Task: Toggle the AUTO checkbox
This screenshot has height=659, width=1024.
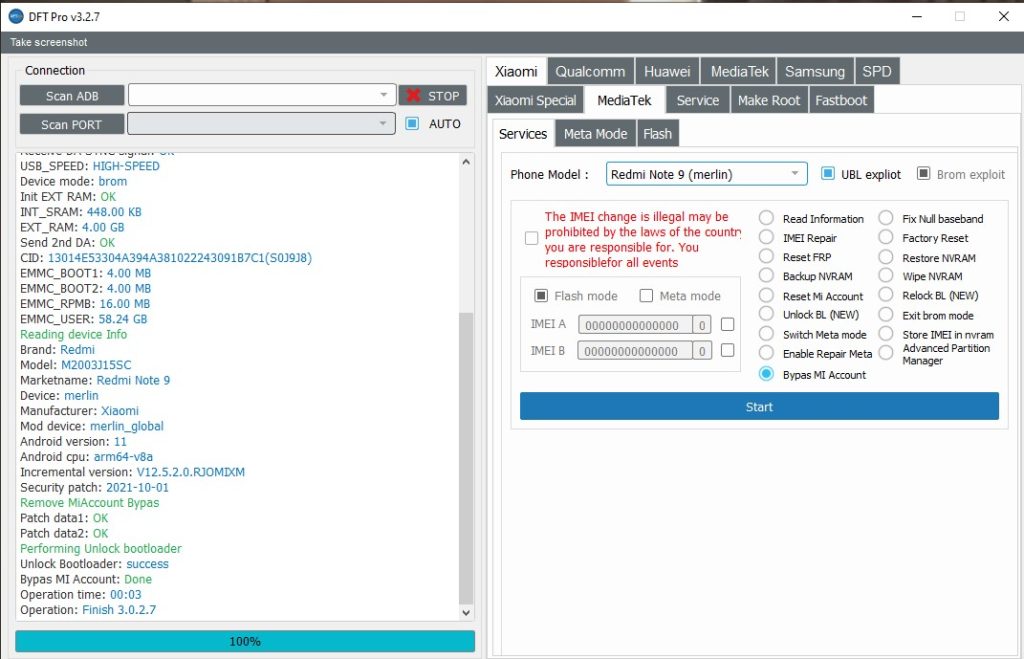Action: pyautogui.click(x=412, y=123)
